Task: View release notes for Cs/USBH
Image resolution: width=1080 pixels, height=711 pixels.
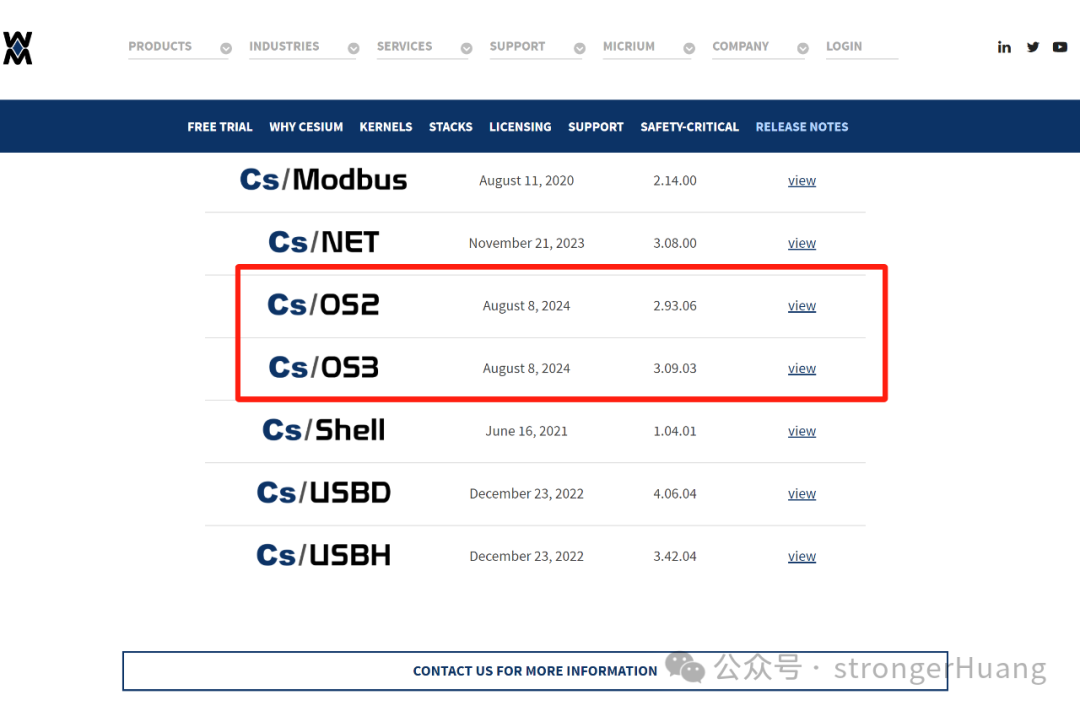Action: tap(802, 556)
